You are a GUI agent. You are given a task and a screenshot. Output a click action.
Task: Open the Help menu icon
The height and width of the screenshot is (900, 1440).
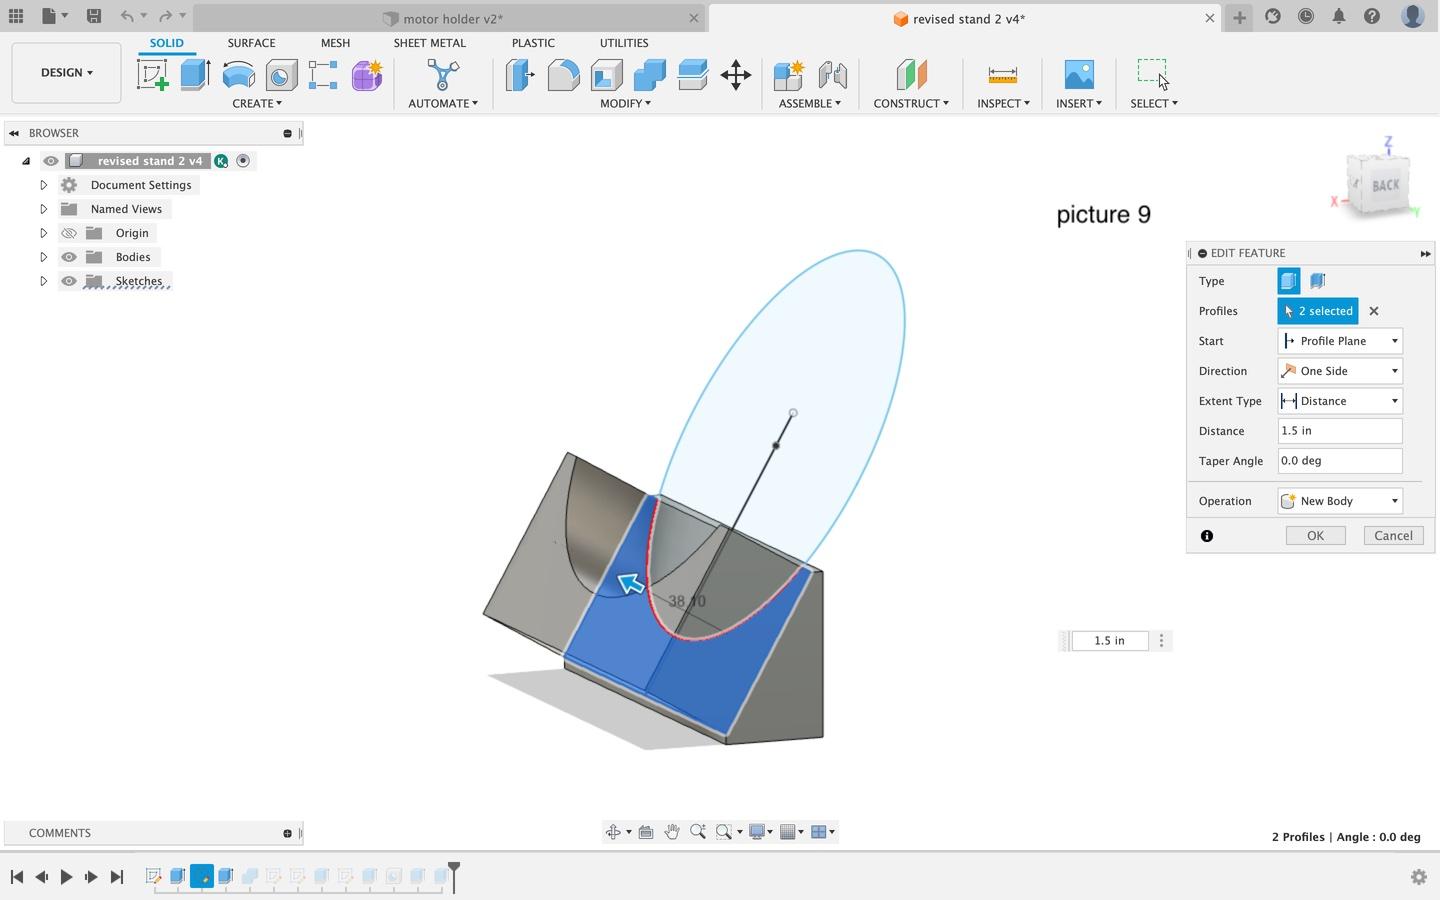[x=1372, y=17]
